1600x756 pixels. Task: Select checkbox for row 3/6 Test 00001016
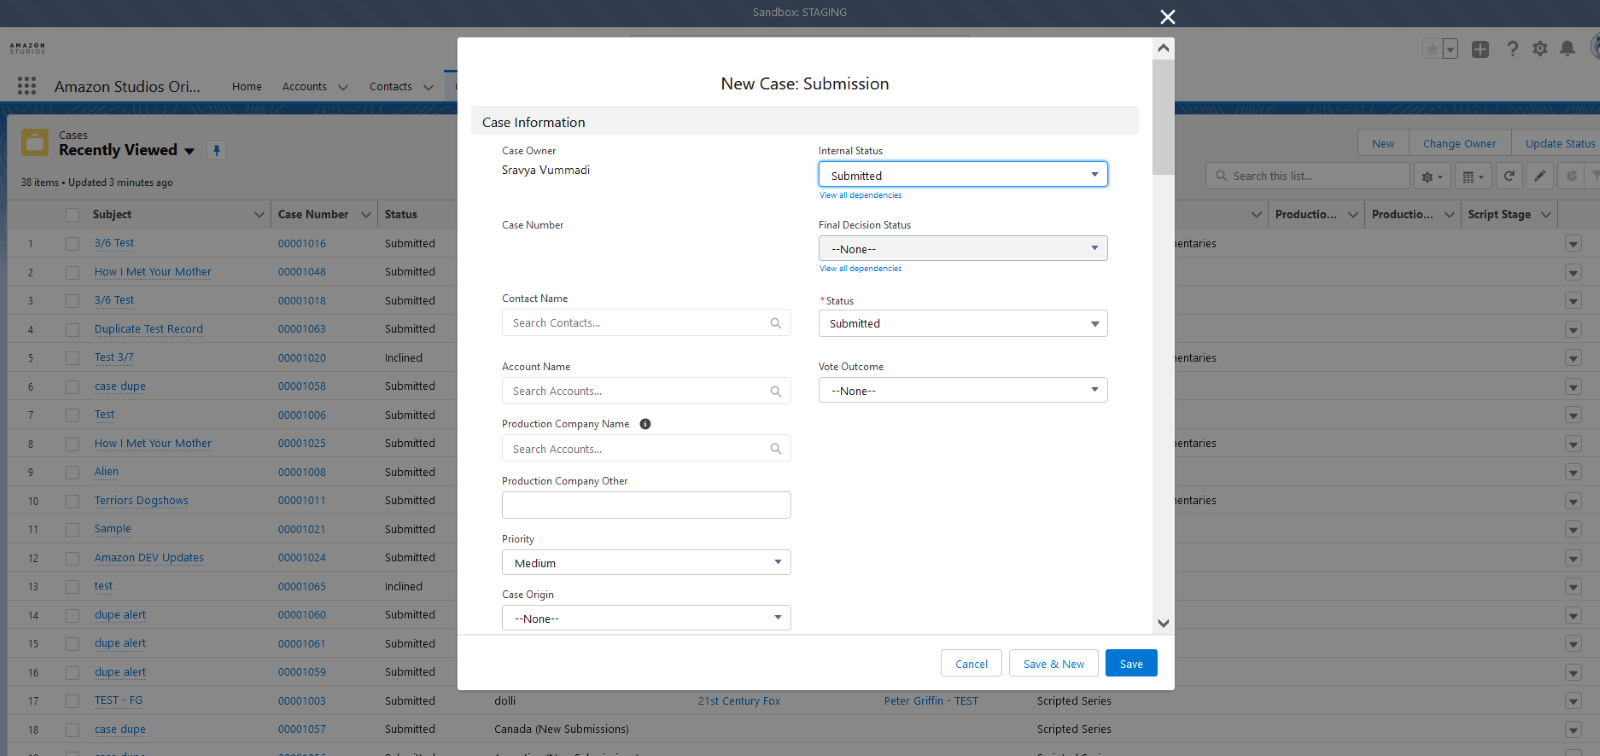point(72,244)
